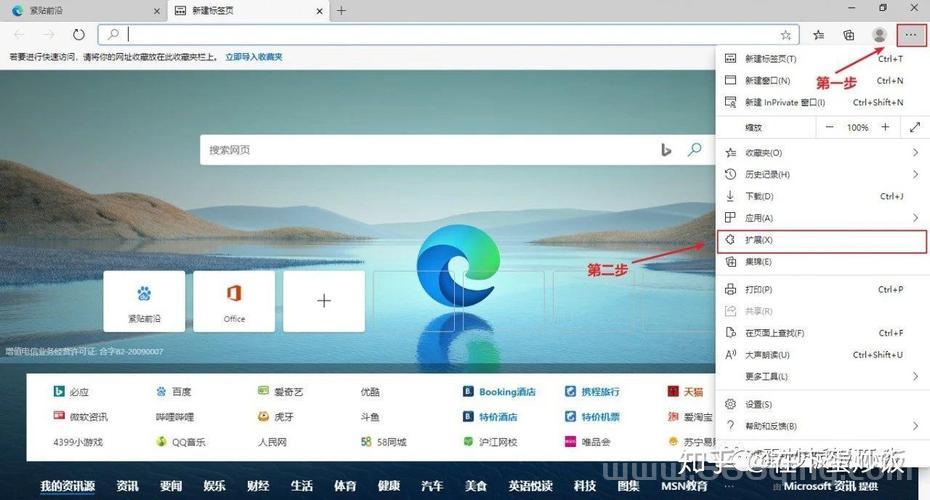Select the 财经 news tab

coord(258,486)
